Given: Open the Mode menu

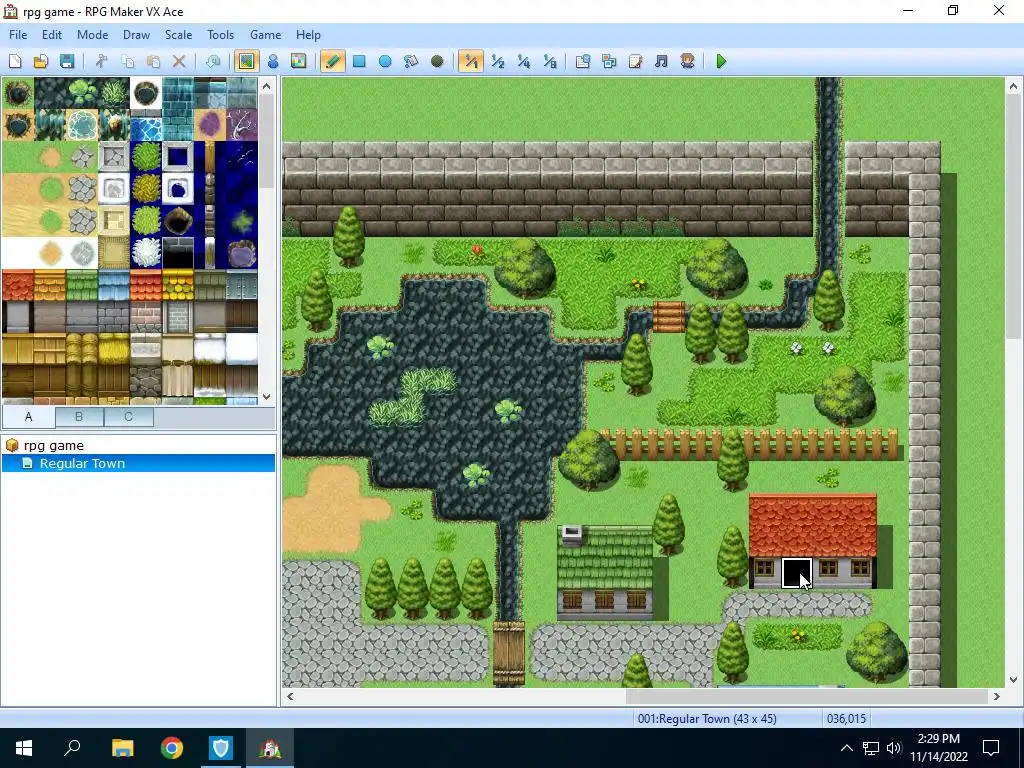Looking at the screenshot, I should pos(93,35).
